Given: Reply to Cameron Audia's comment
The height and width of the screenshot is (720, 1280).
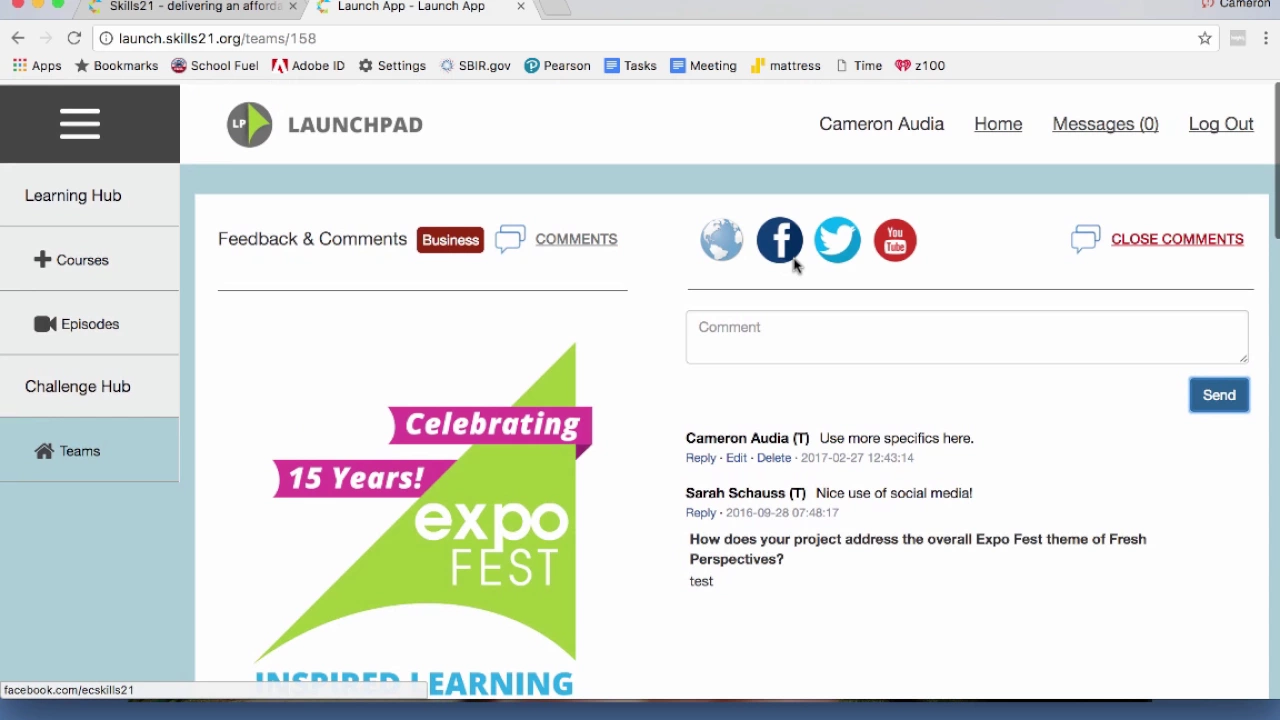Looking at the screenshot, I should (701, 458).
